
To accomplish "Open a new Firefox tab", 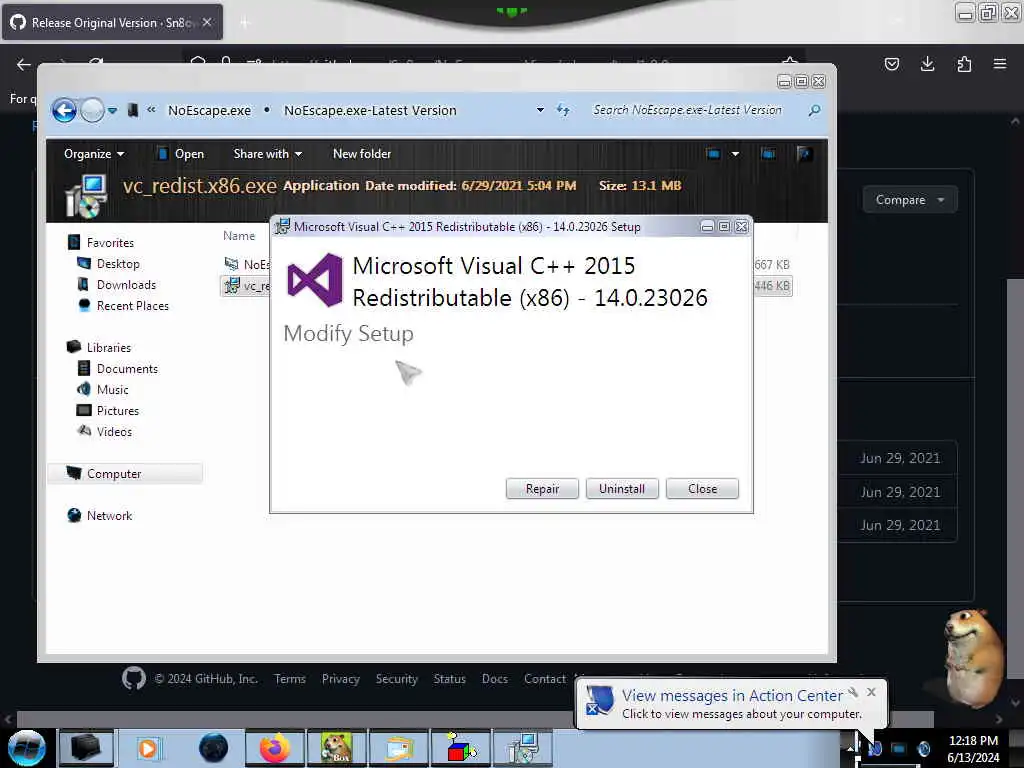I will pyautogui.click(x=245, y=23).
